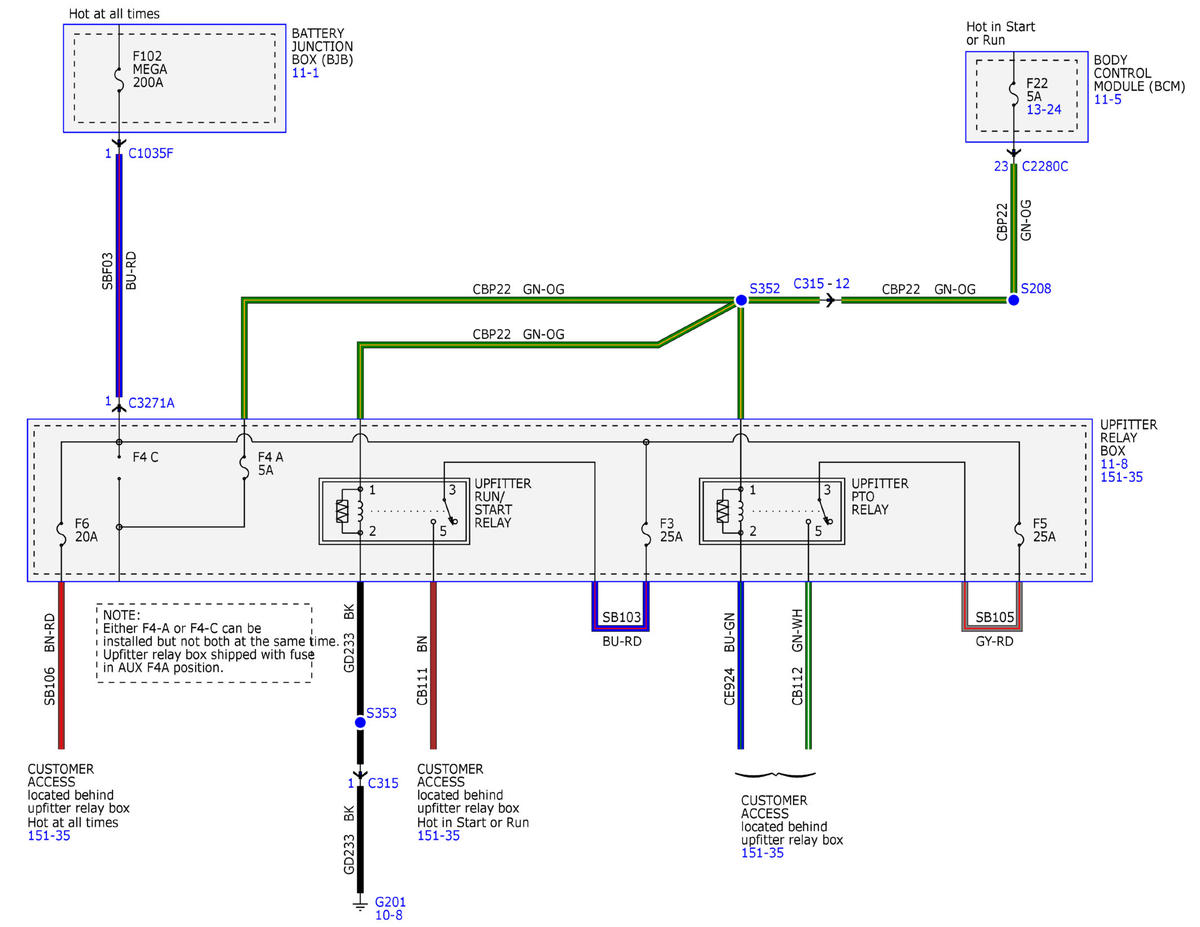Screen dimensions: 1200x927
Task: Click the F22 5A fuse symbol
Action: tap(1013, 94)
